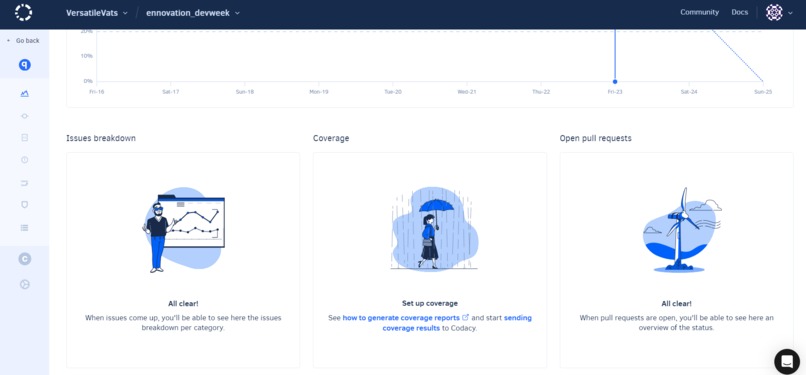This screenshot has width=806, height=375.
Task: Click the 'Open pull requests' heading
Action: (595, 138)
